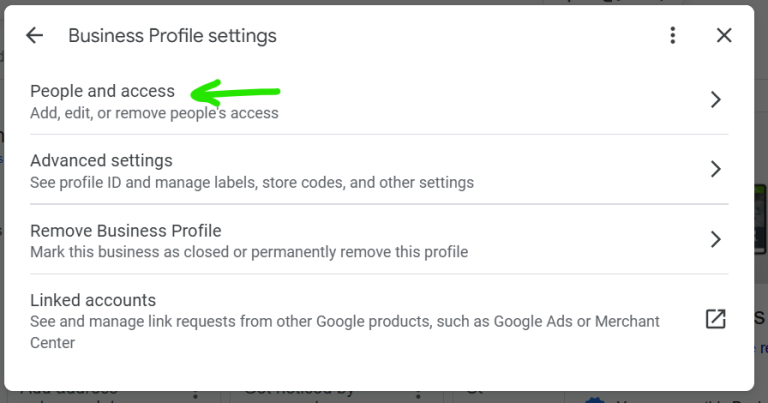
Task: Open the People and access menu item
Action: click(102, 91)
